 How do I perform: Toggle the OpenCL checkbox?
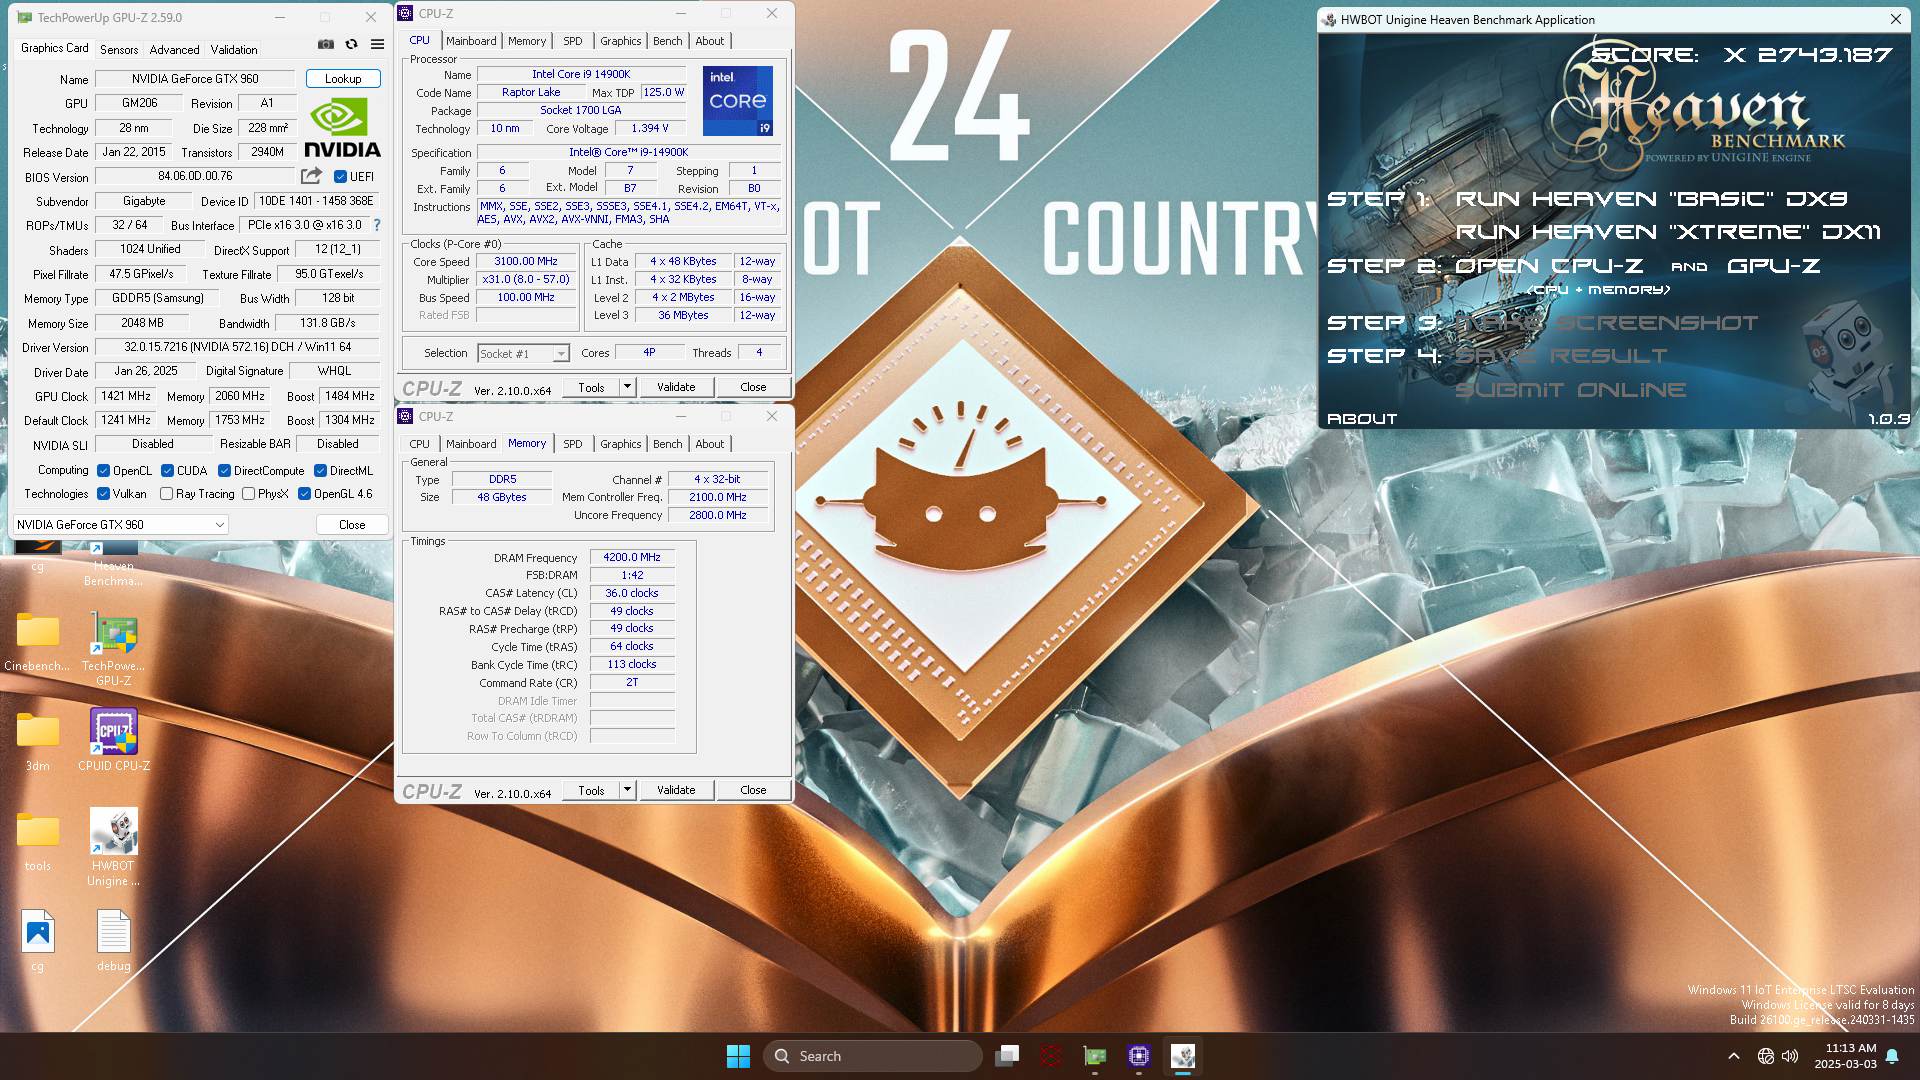[x=103, y=471]
